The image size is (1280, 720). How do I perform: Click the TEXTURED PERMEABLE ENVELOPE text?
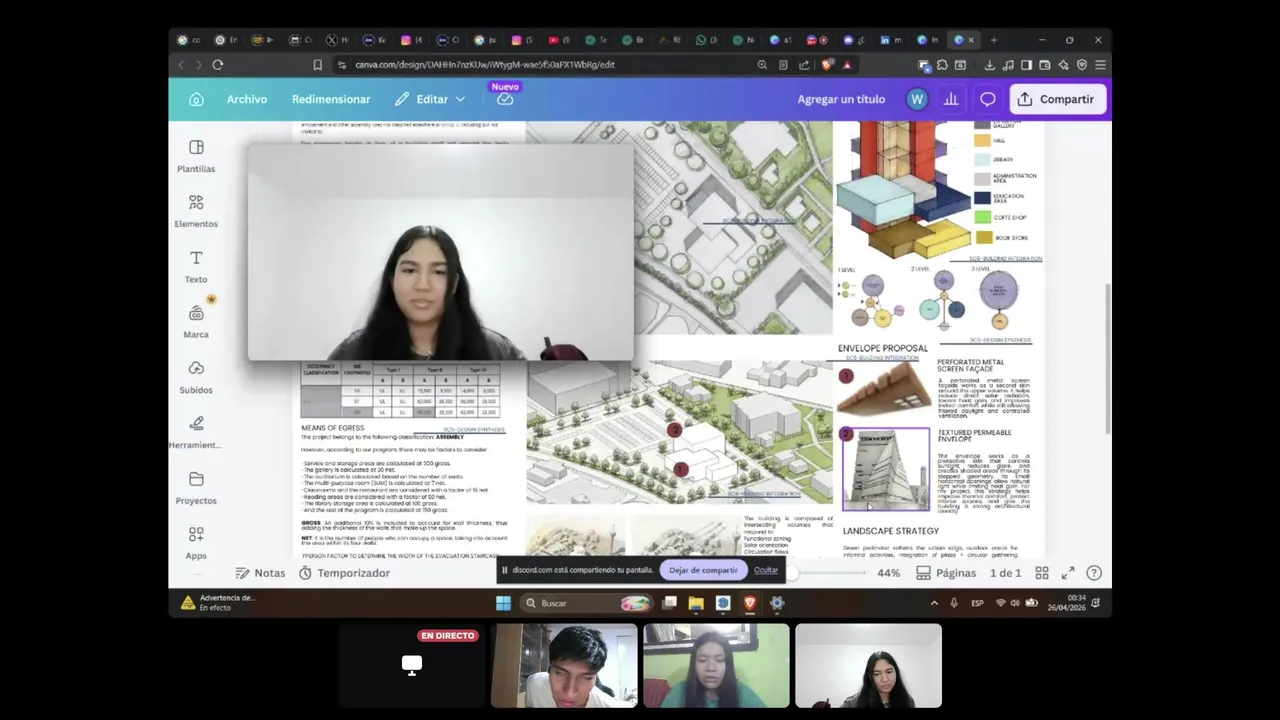click(974, 435)
